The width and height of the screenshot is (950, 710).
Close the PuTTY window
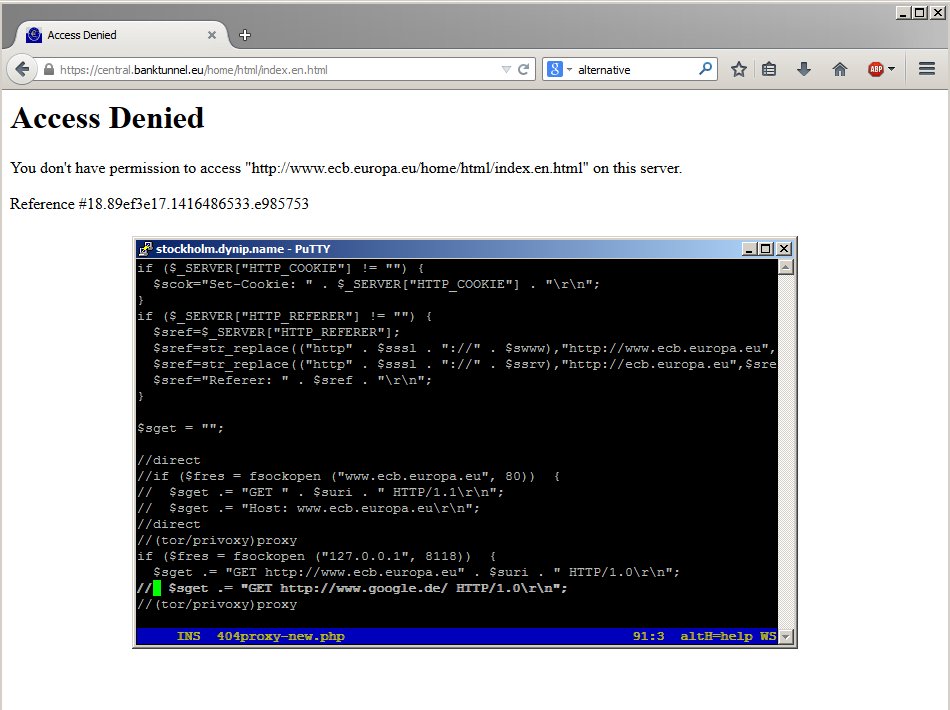tap(784, 248)
